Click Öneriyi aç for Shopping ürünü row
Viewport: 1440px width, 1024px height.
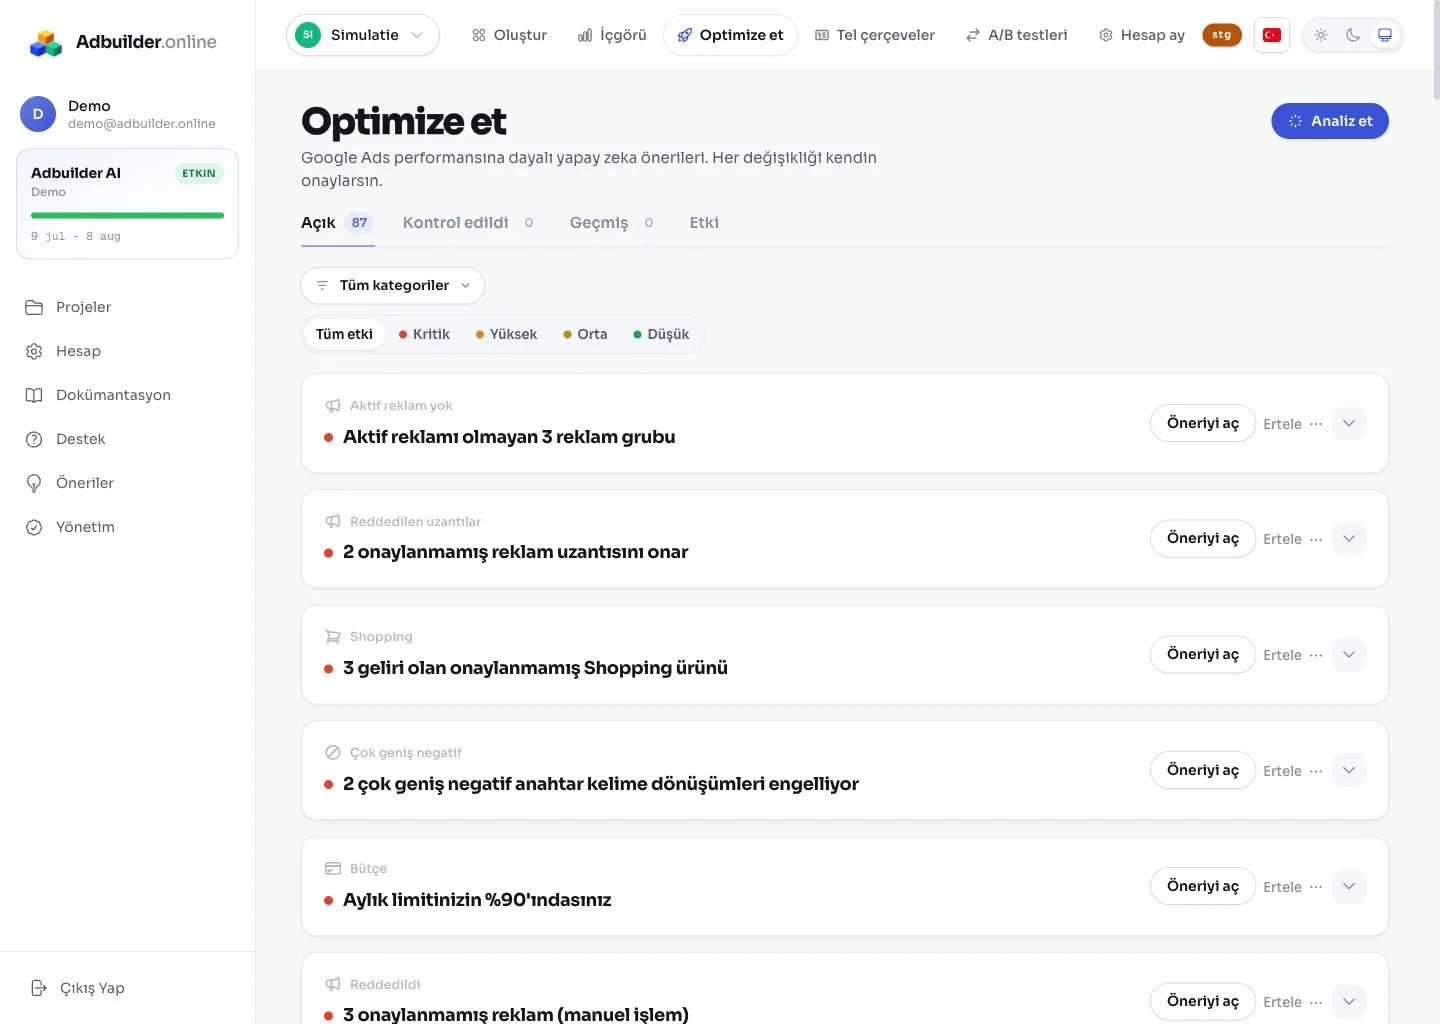tap(1203, 654)
